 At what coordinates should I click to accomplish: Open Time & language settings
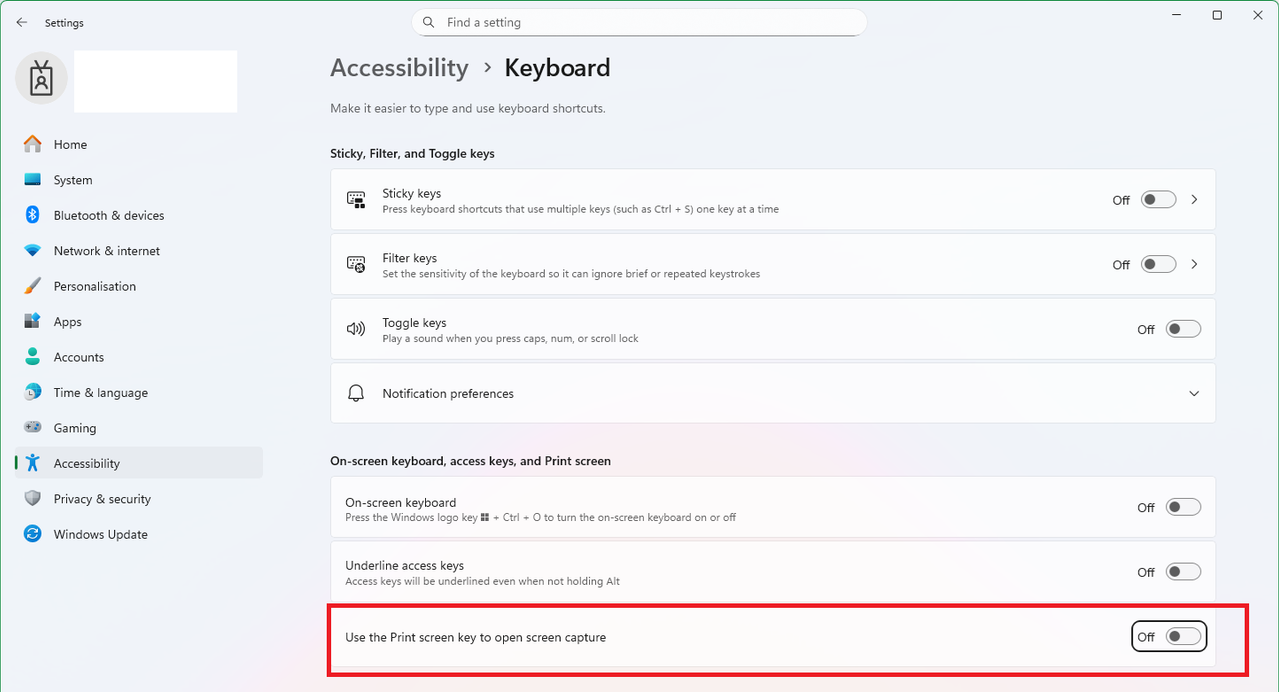click(100, 393)
